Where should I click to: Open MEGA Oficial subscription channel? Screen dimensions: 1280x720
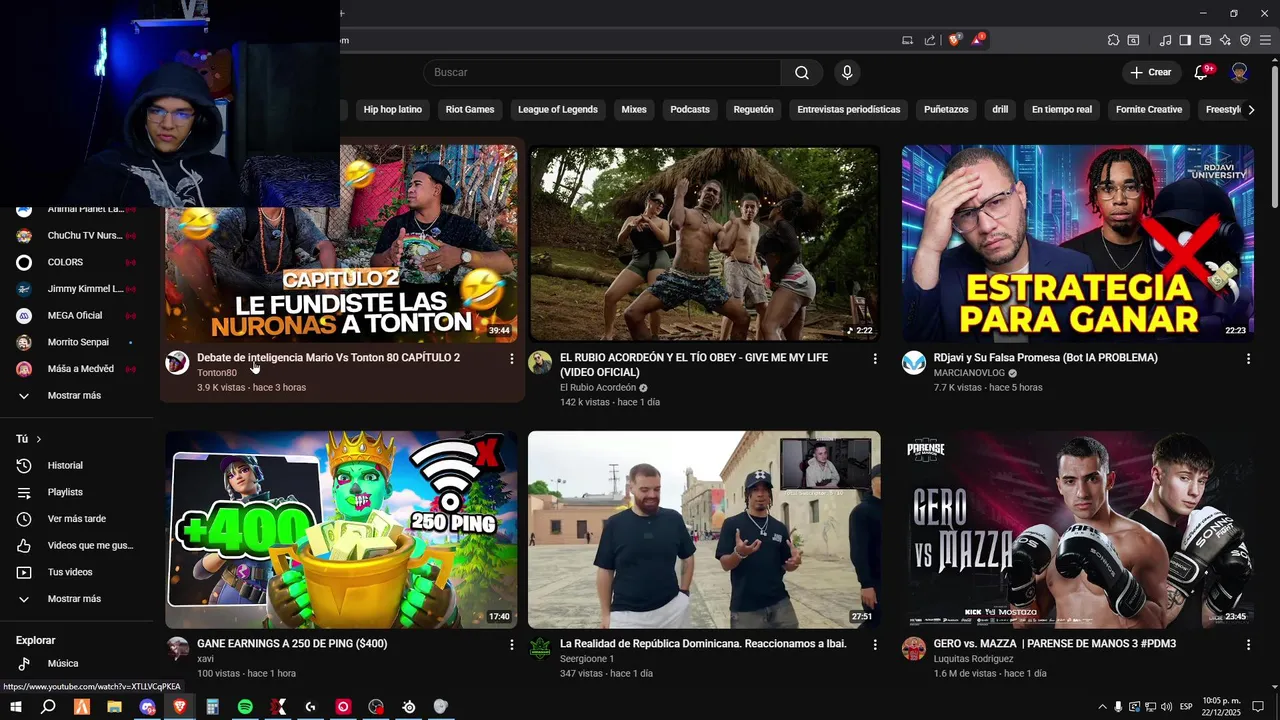click(76, 315)
